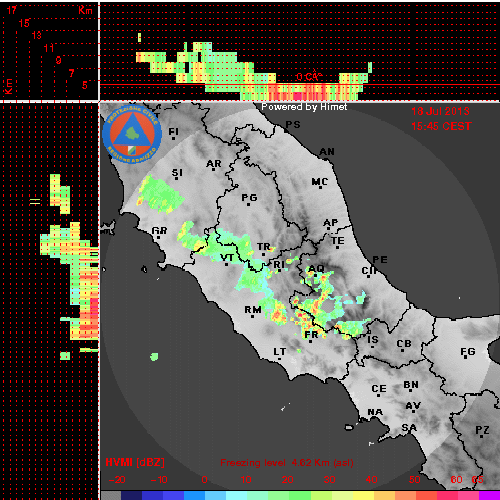Click the GR city label on map
500x500 pixels.
[159, 231]
